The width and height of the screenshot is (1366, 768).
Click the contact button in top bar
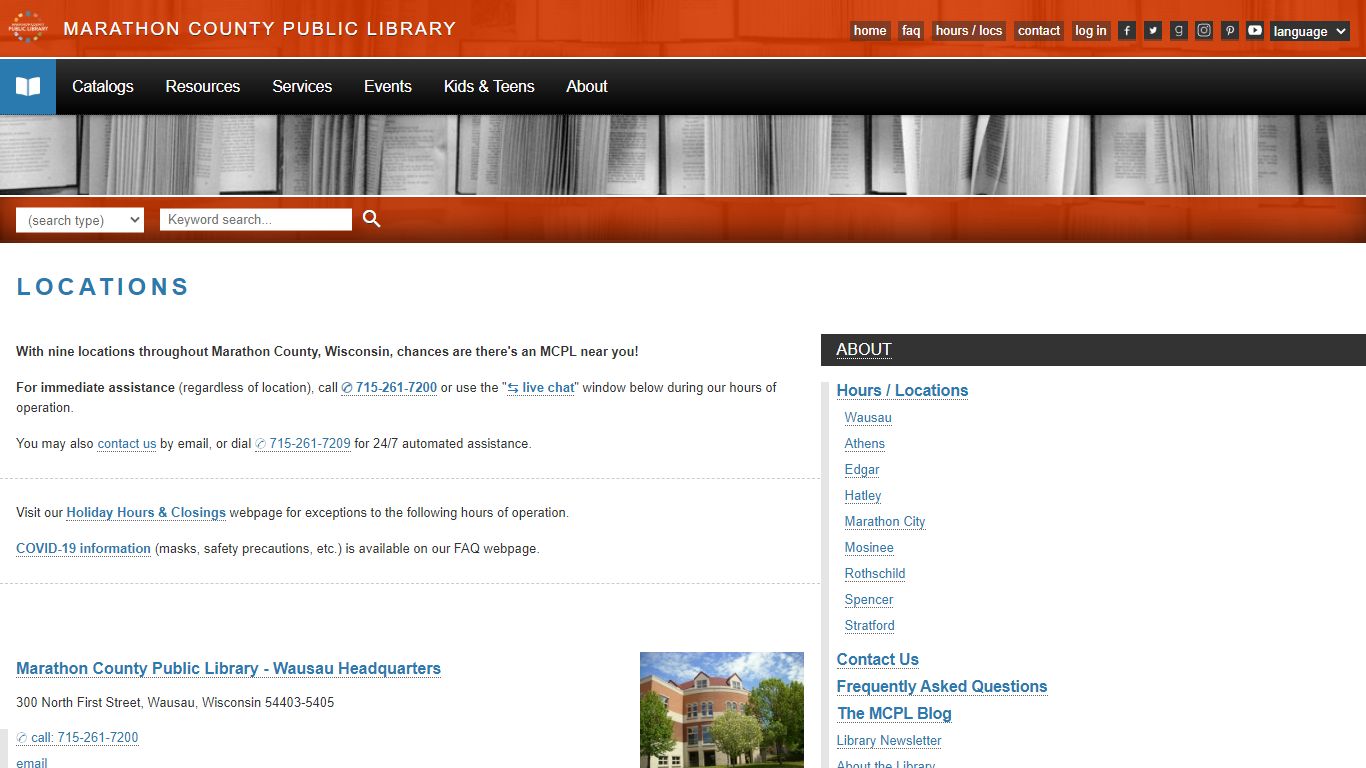[x=1039, y=31]
